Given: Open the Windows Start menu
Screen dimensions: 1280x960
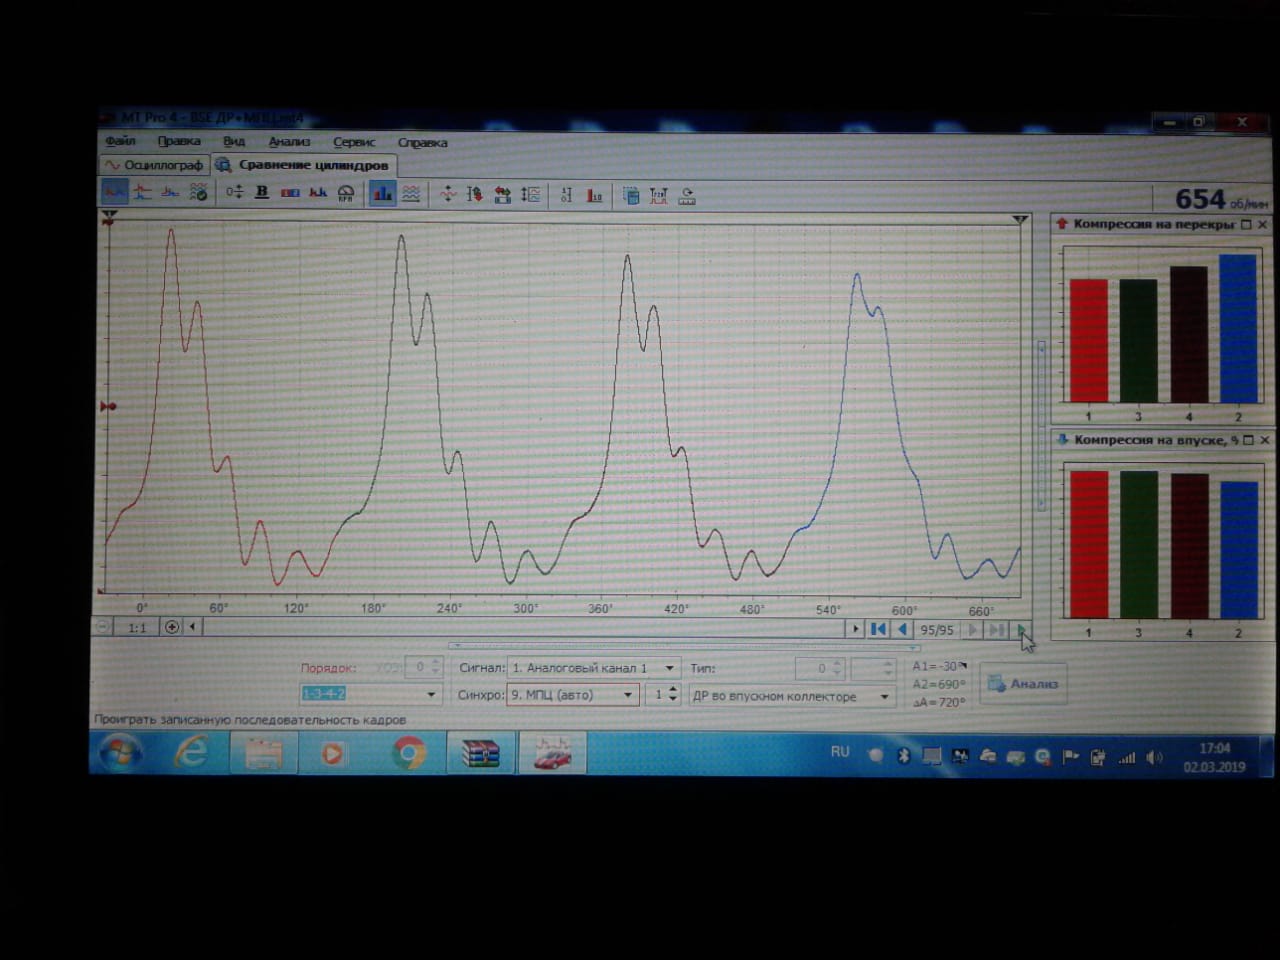Looking at the screenshot, I should [121, 752].
